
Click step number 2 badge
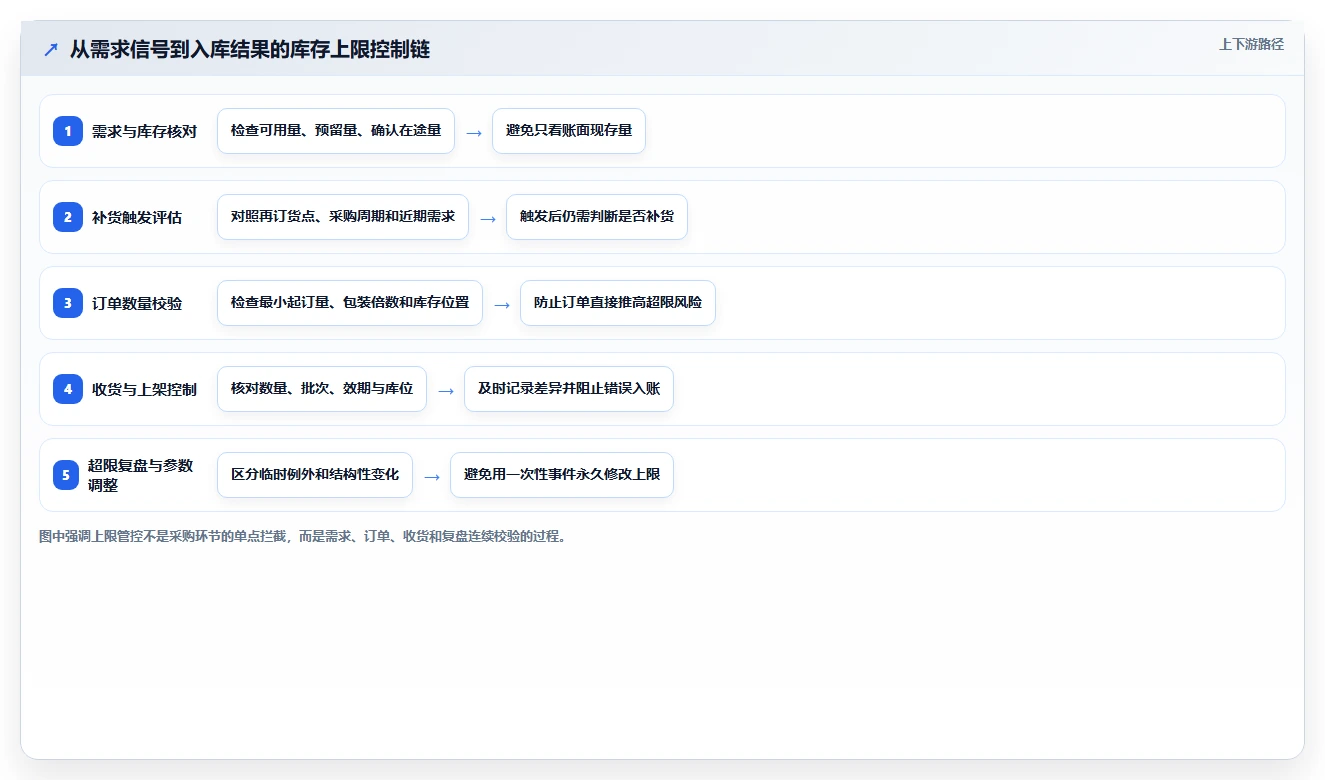point(68,217)
